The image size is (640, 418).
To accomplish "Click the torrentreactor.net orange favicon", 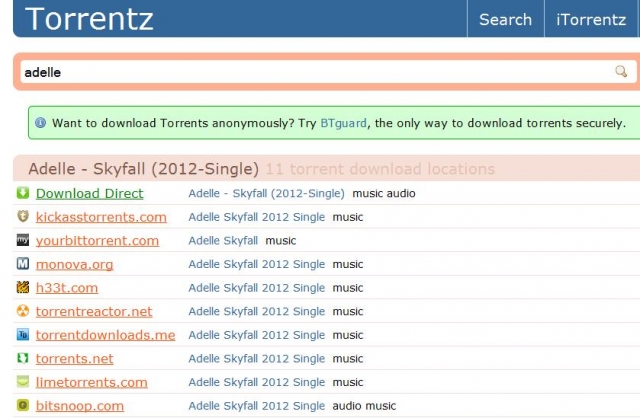I will click(x=23, y=311).
